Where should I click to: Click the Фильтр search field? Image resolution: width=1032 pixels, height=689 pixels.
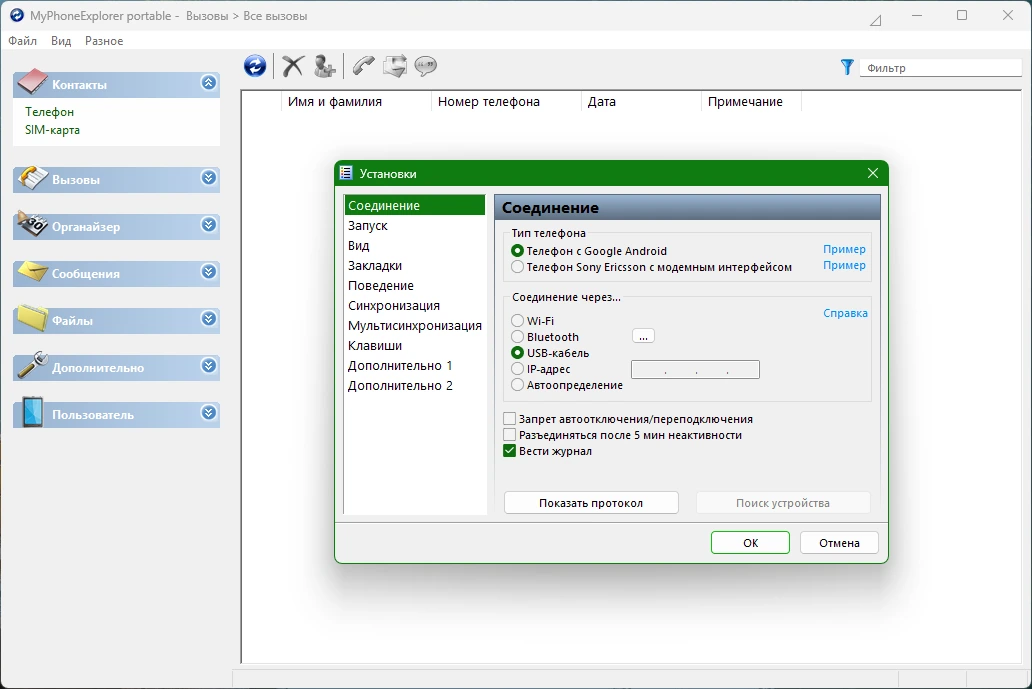tap(941, 68)
